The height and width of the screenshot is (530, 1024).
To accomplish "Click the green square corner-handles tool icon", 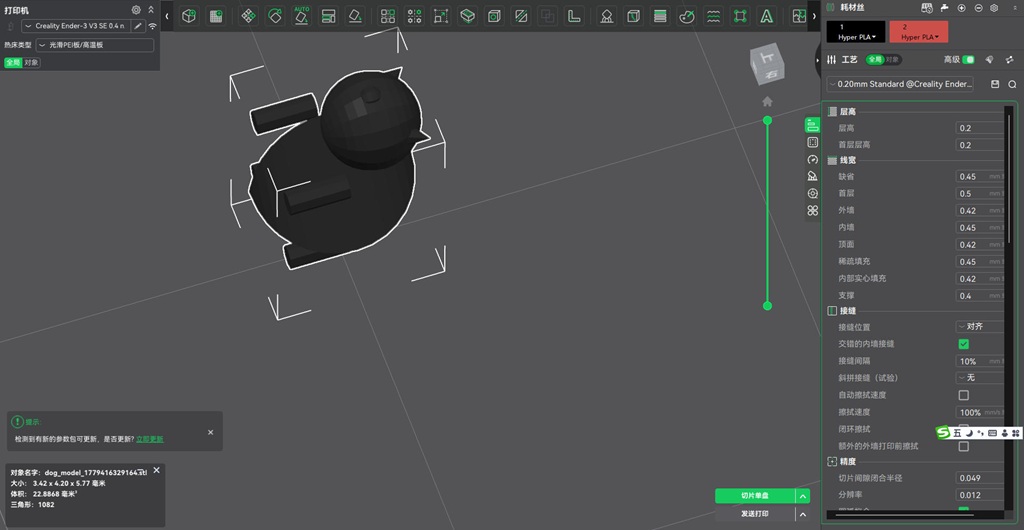I will (740, 16).
